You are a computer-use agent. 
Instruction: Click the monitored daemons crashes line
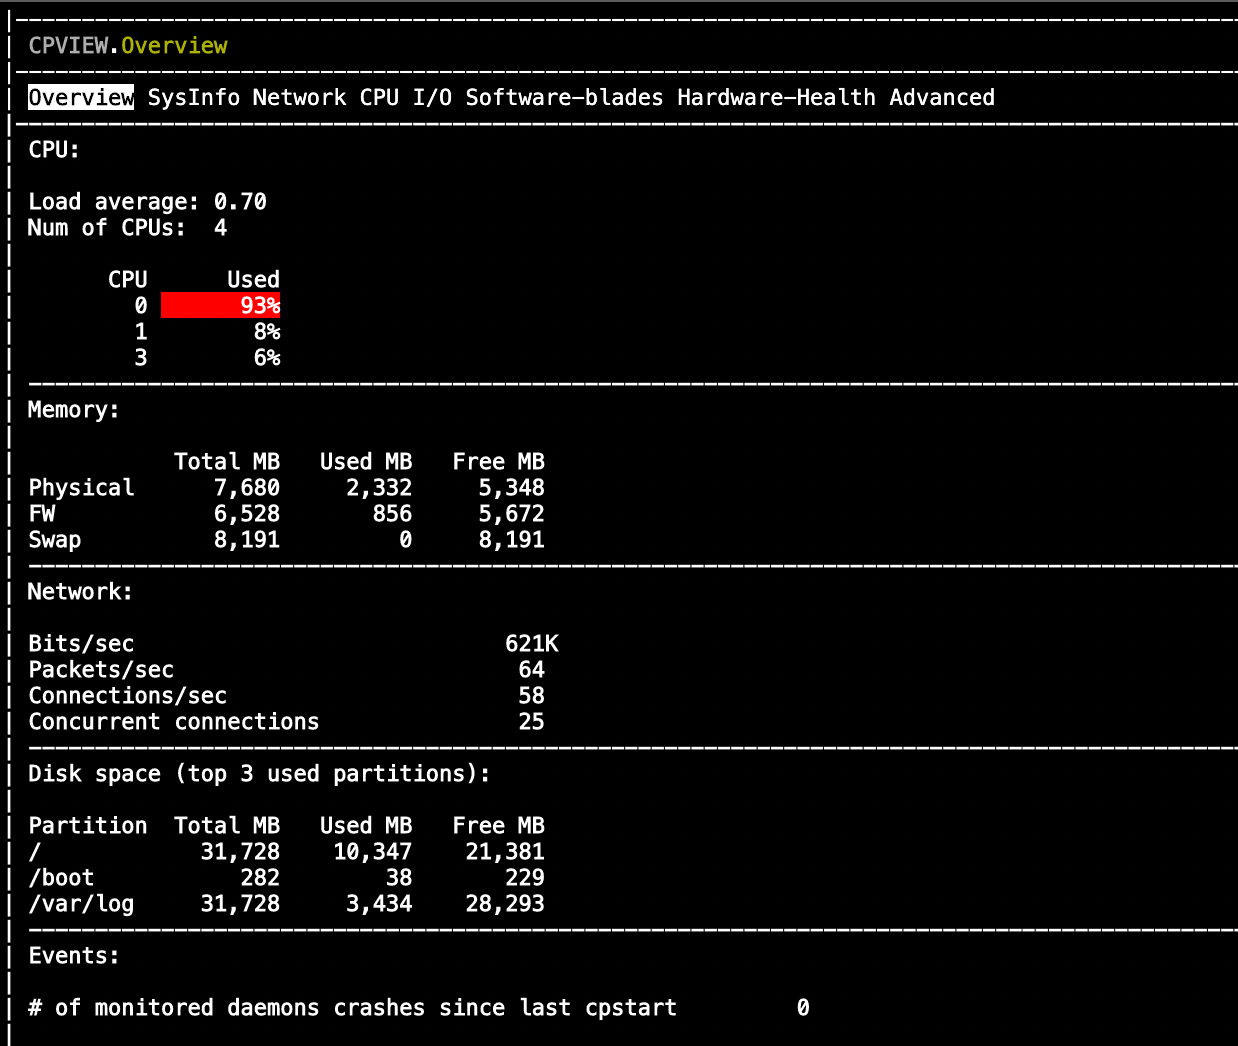(x=352, y=1007)
